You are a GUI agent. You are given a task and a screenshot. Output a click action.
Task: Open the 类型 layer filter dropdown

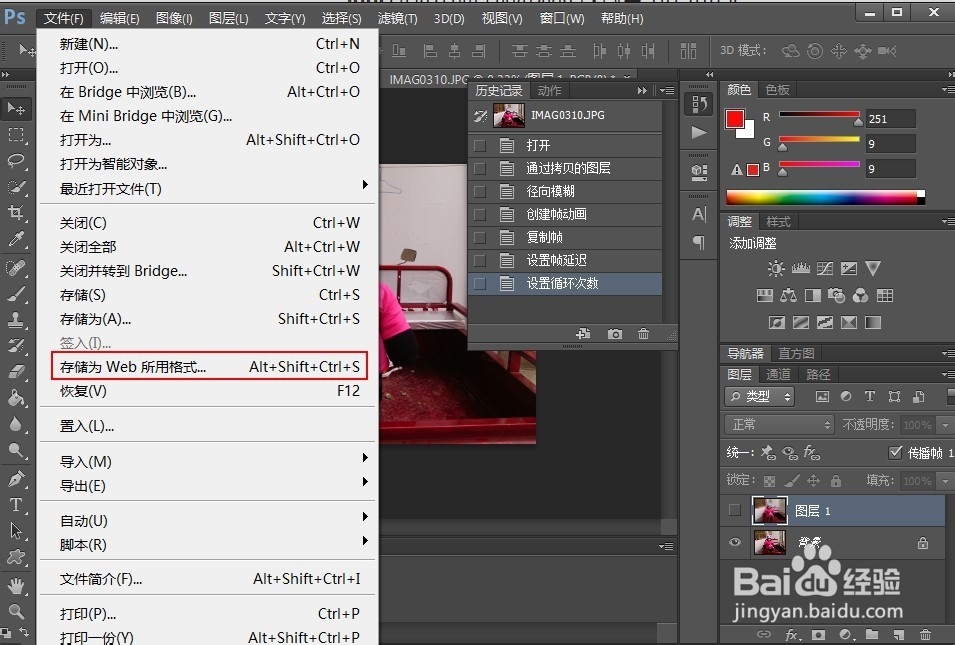(x=758, y=396)
